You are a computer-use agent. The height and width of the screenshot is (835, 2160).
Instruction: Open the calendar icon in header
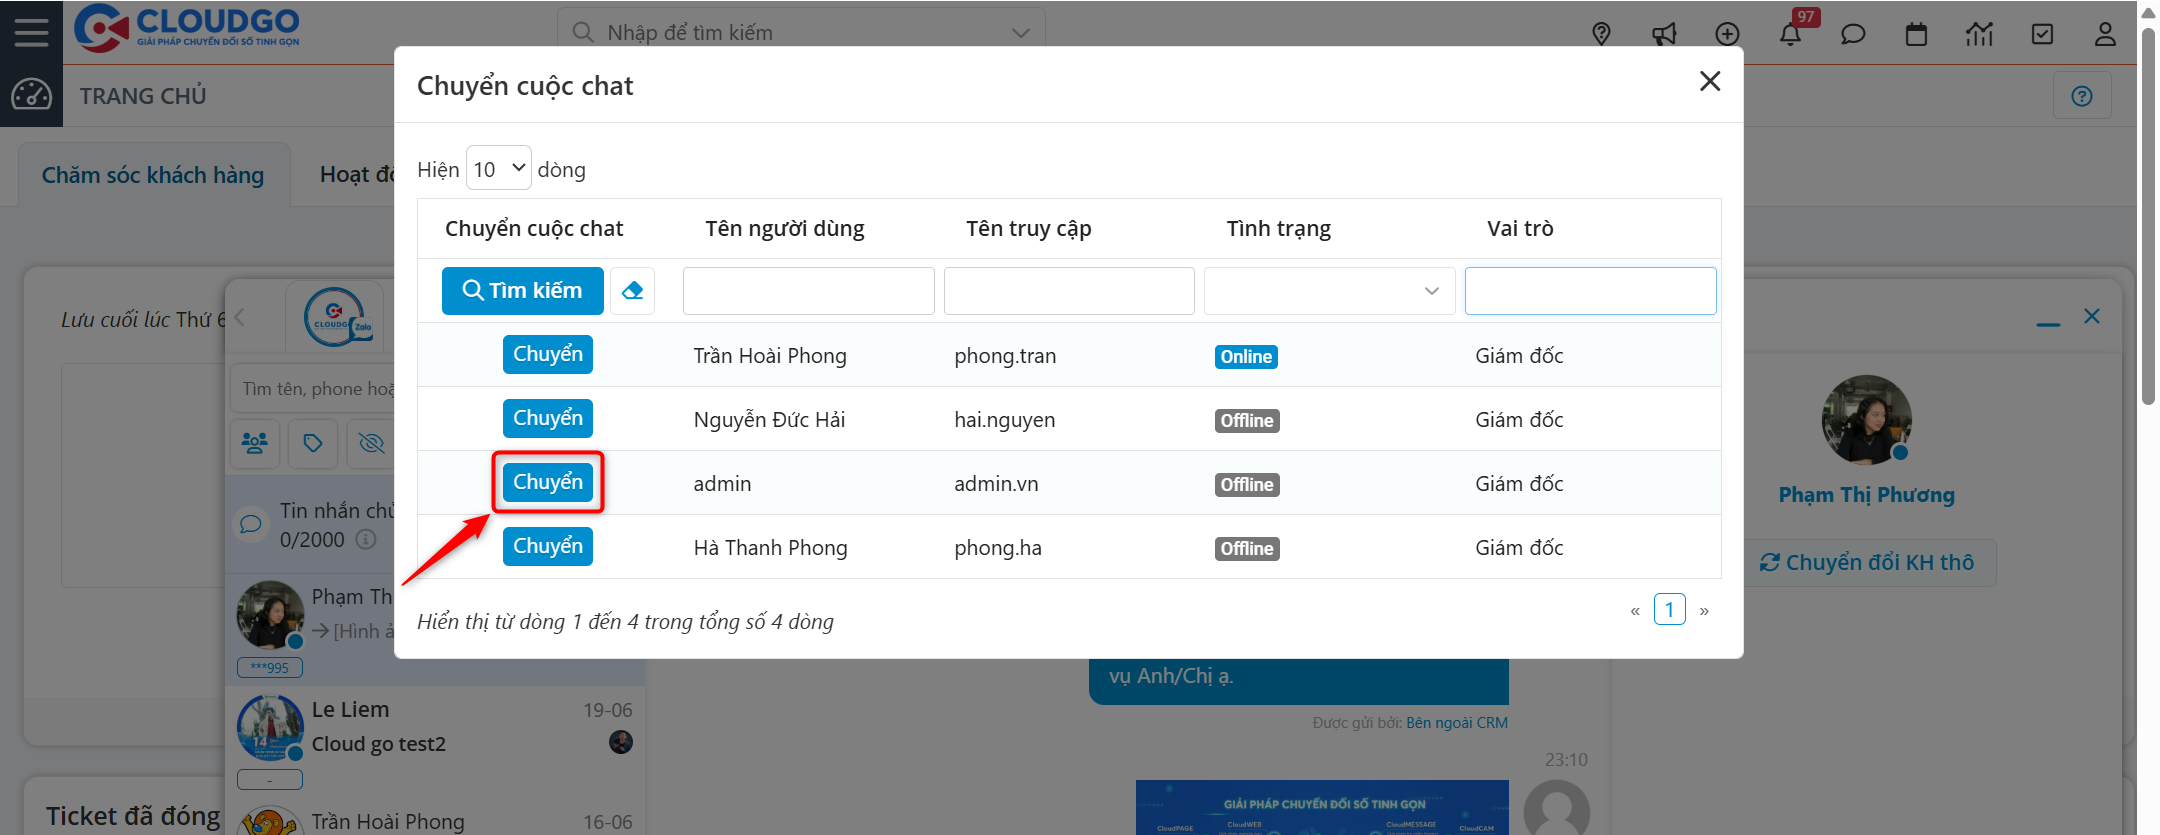click(1916, 34)
